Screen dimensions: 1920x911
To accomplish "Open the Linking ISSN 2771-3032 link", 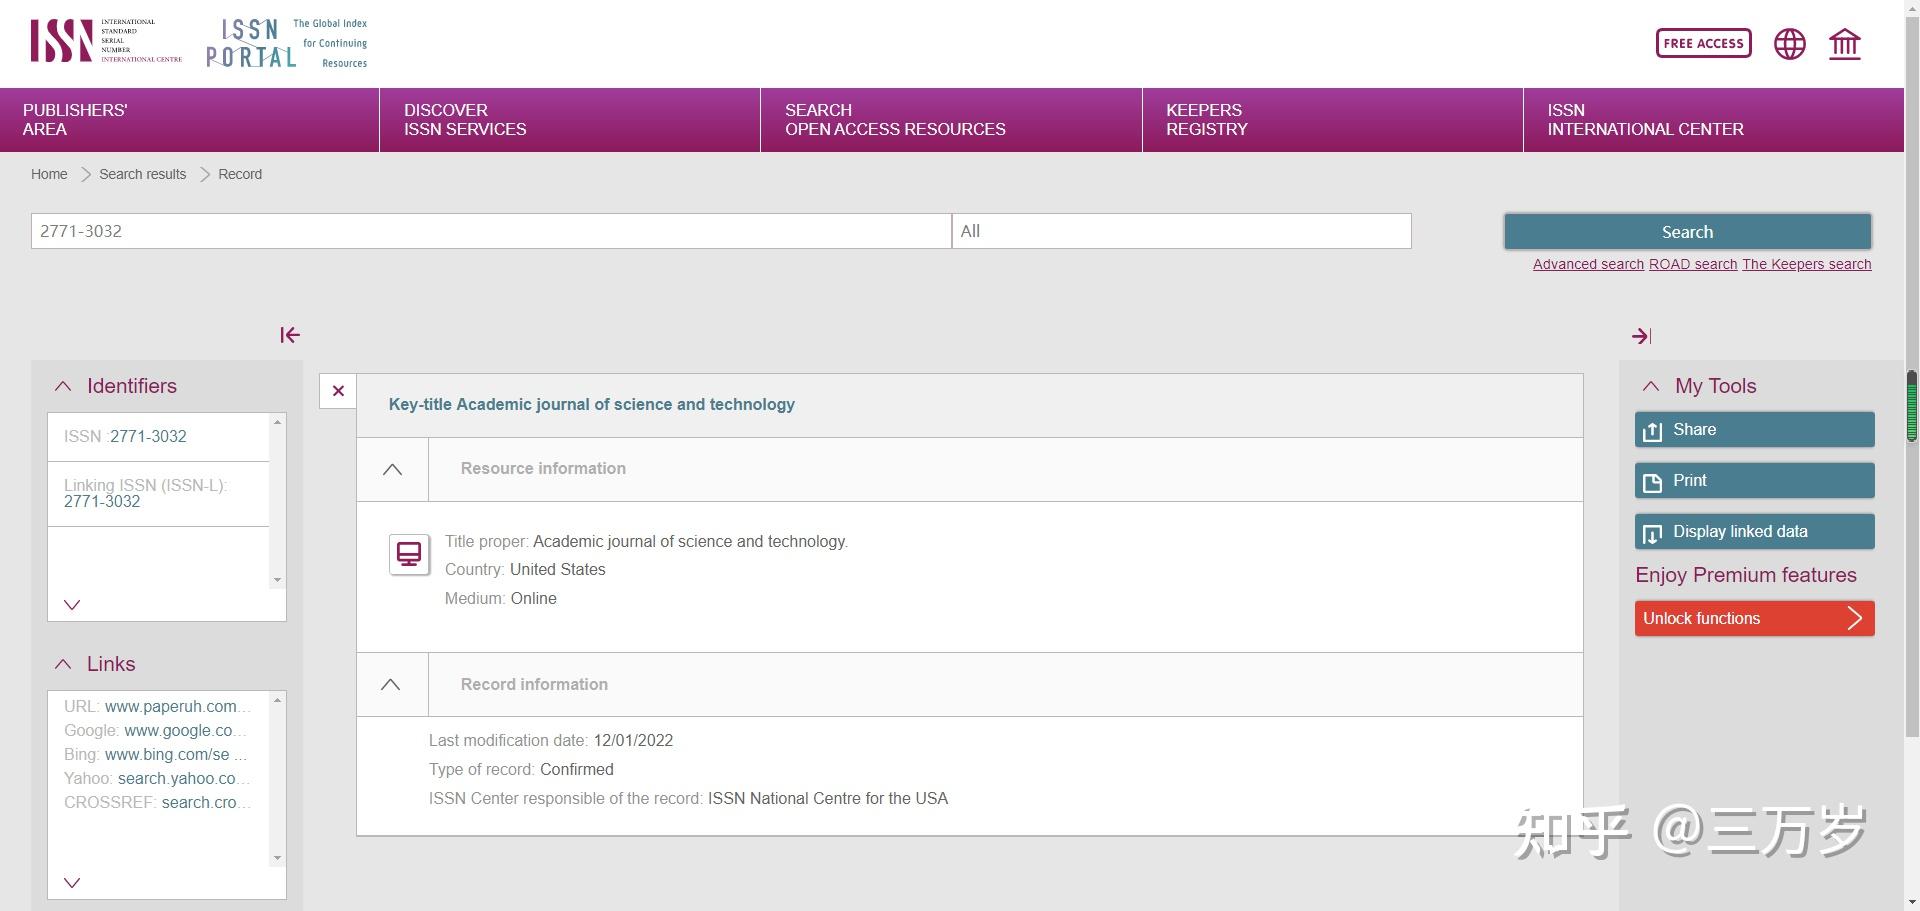I will tap(102, 502).
